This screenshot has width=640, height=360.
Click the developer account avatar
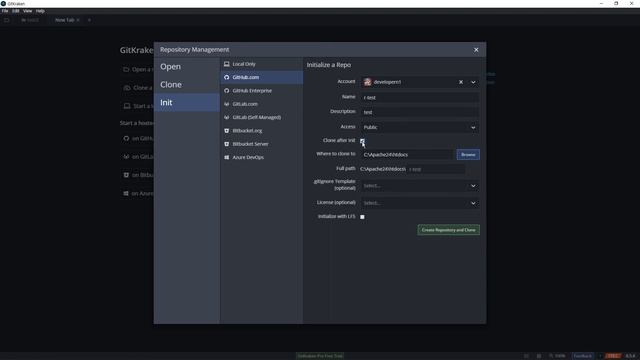367,82
